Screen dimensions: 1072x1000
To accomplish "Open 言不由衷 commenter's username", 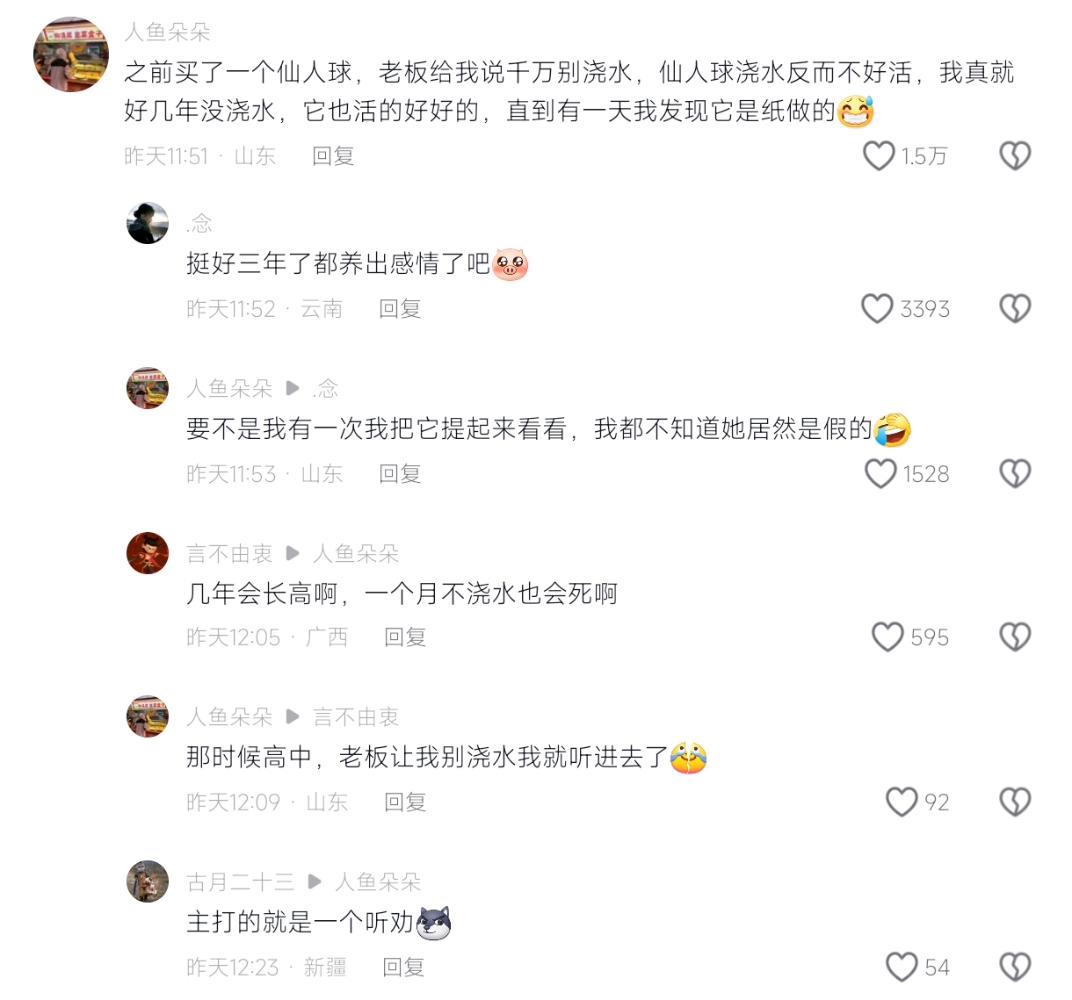I will tap(229, 553).
